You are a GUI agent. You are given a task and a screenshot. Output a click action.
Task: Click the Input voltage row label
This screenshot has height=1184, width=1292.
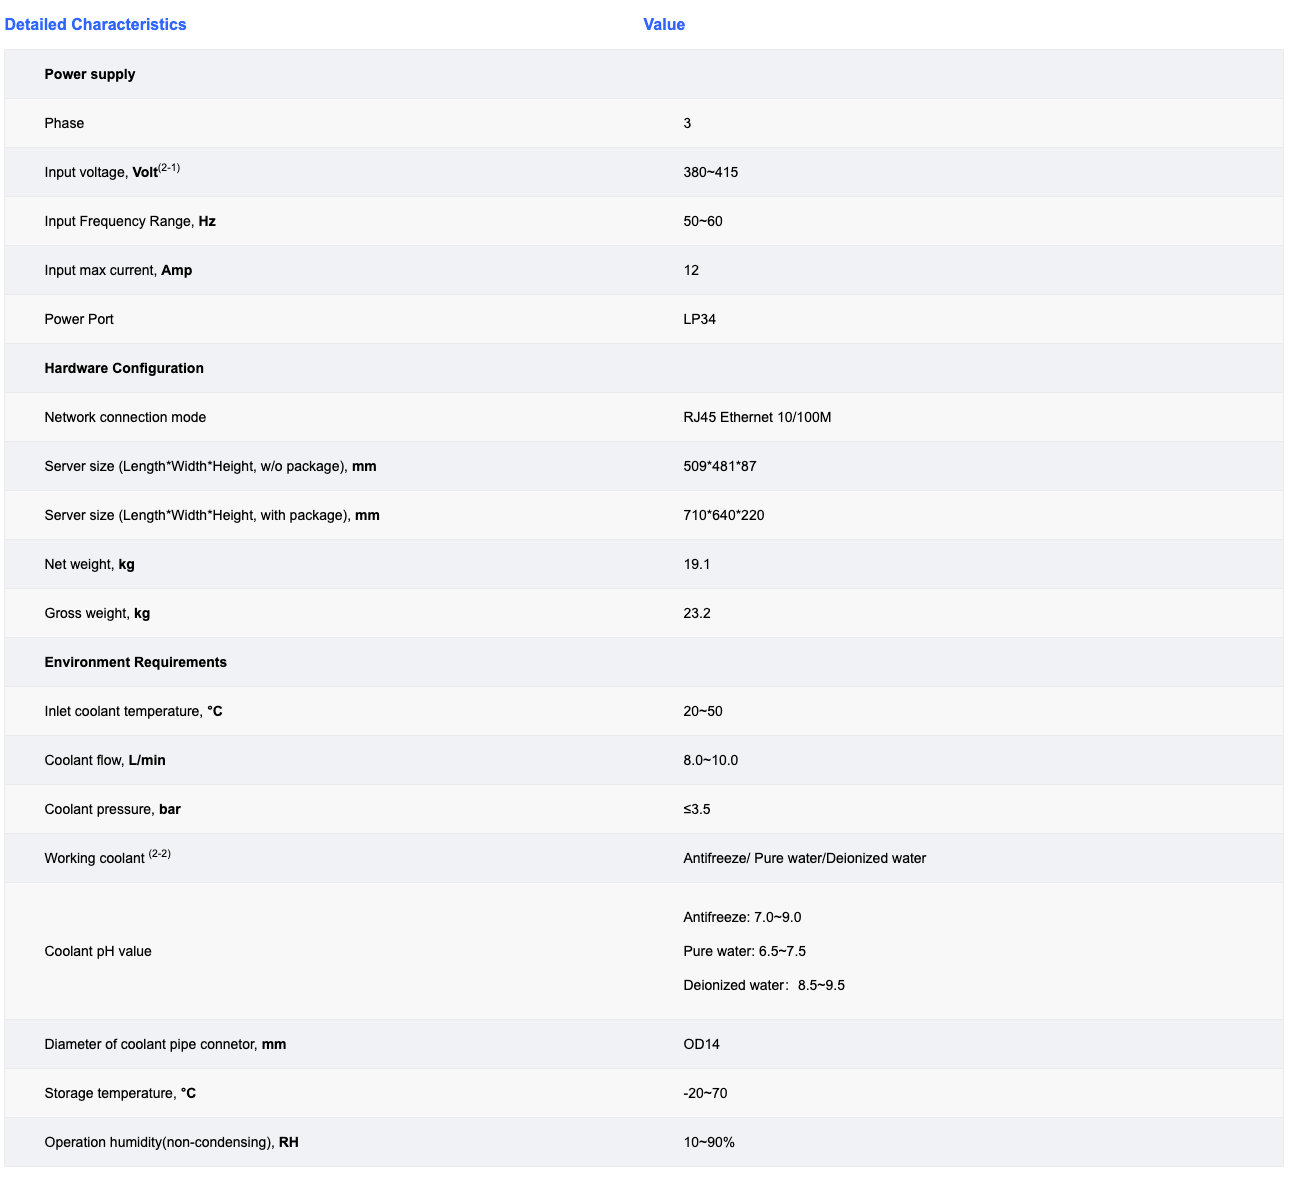112,172
